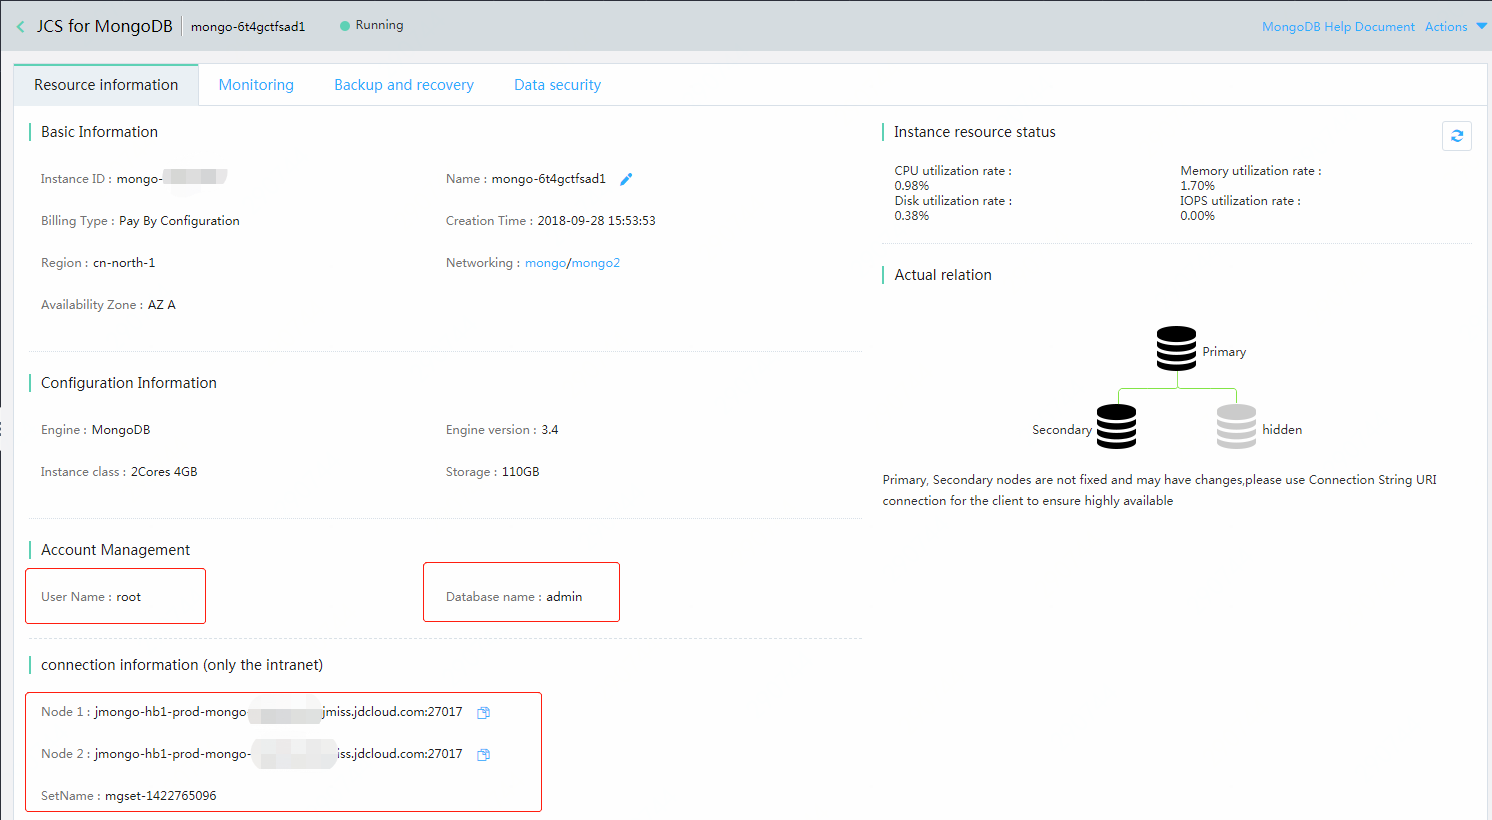
Task: Click the hidden node label
Action: [1282, 430]
